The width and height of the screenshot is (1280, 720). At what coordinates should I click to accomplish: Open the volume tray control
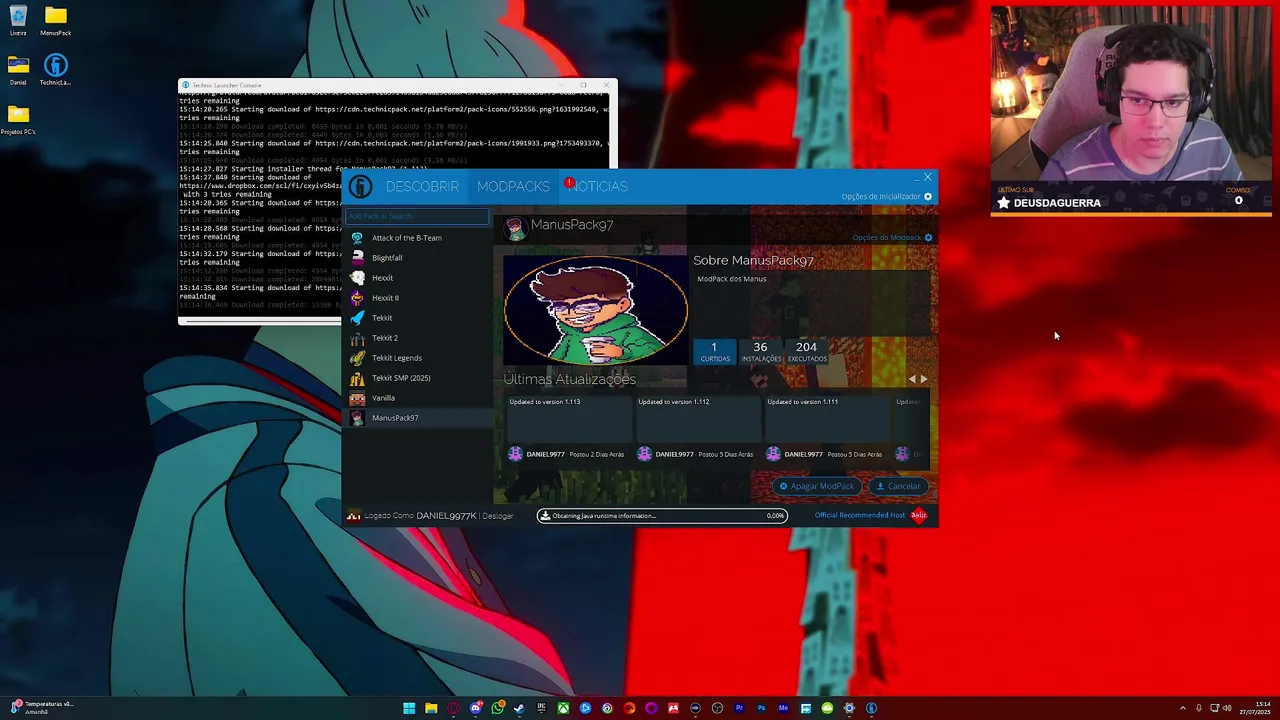tap(1227, 708)
